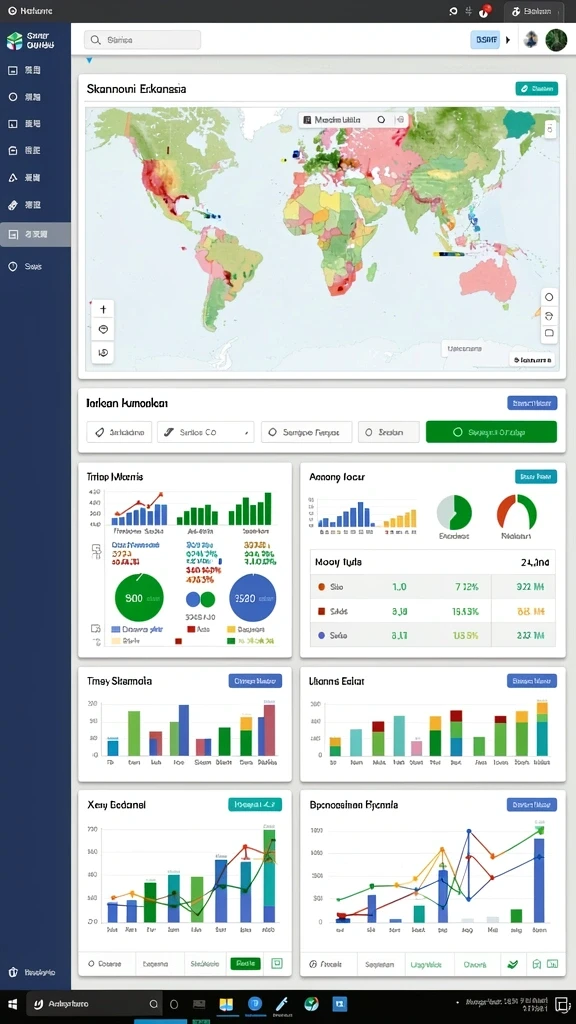
Task: Open the map layer dropdown overlay
Action: point(353,120)
